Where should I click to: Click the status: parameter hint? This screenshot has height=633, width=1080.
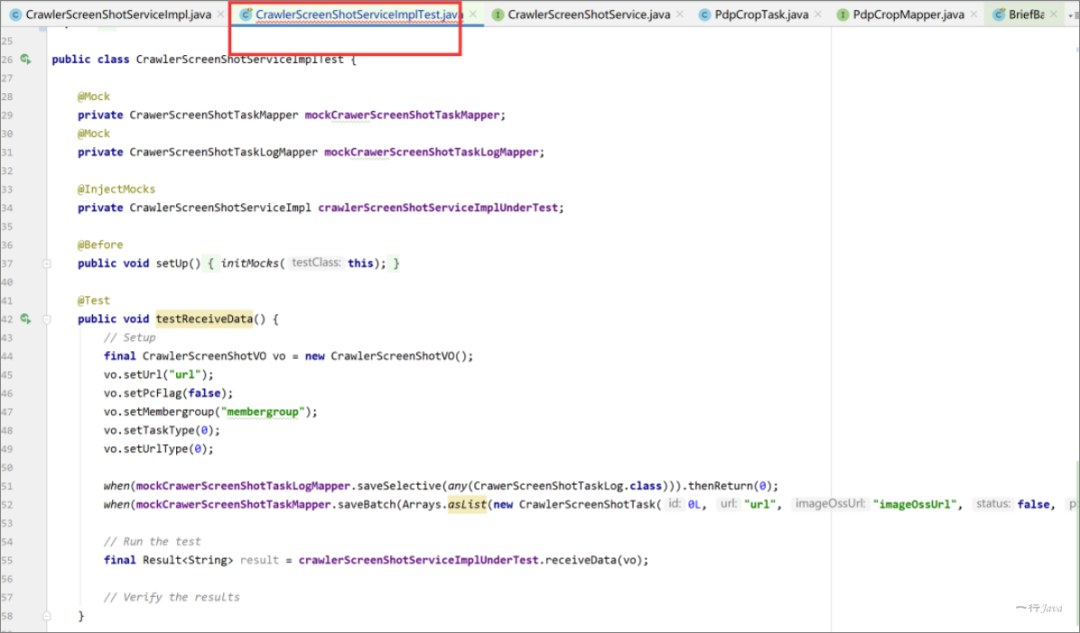[993, 504]
